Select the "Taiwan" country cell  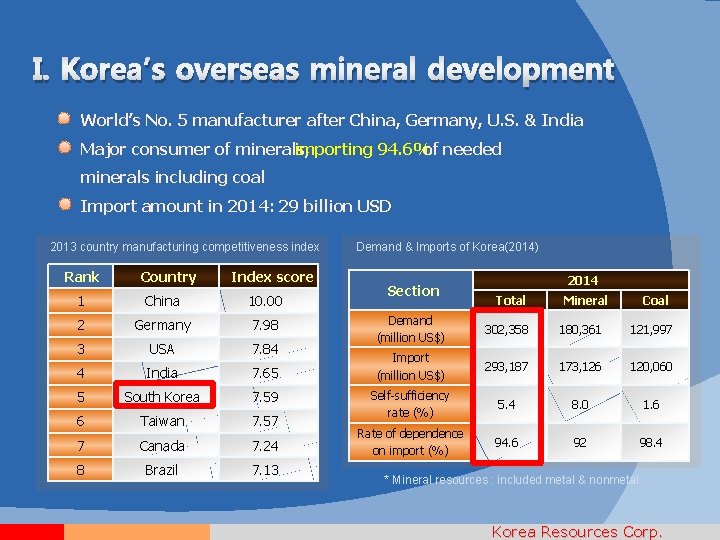click(x=166, y=421)
